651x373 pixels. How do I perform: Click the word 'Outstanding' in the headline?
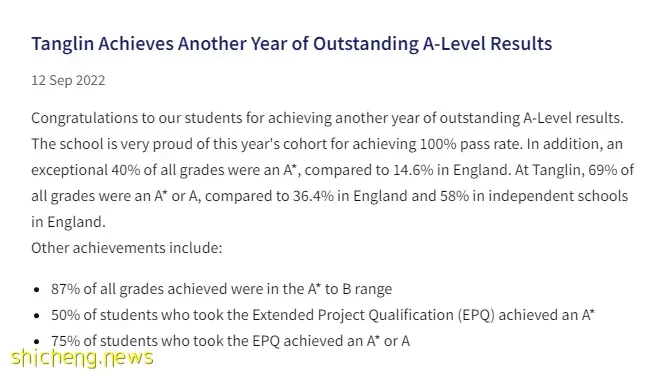click(x=366, y=44)
